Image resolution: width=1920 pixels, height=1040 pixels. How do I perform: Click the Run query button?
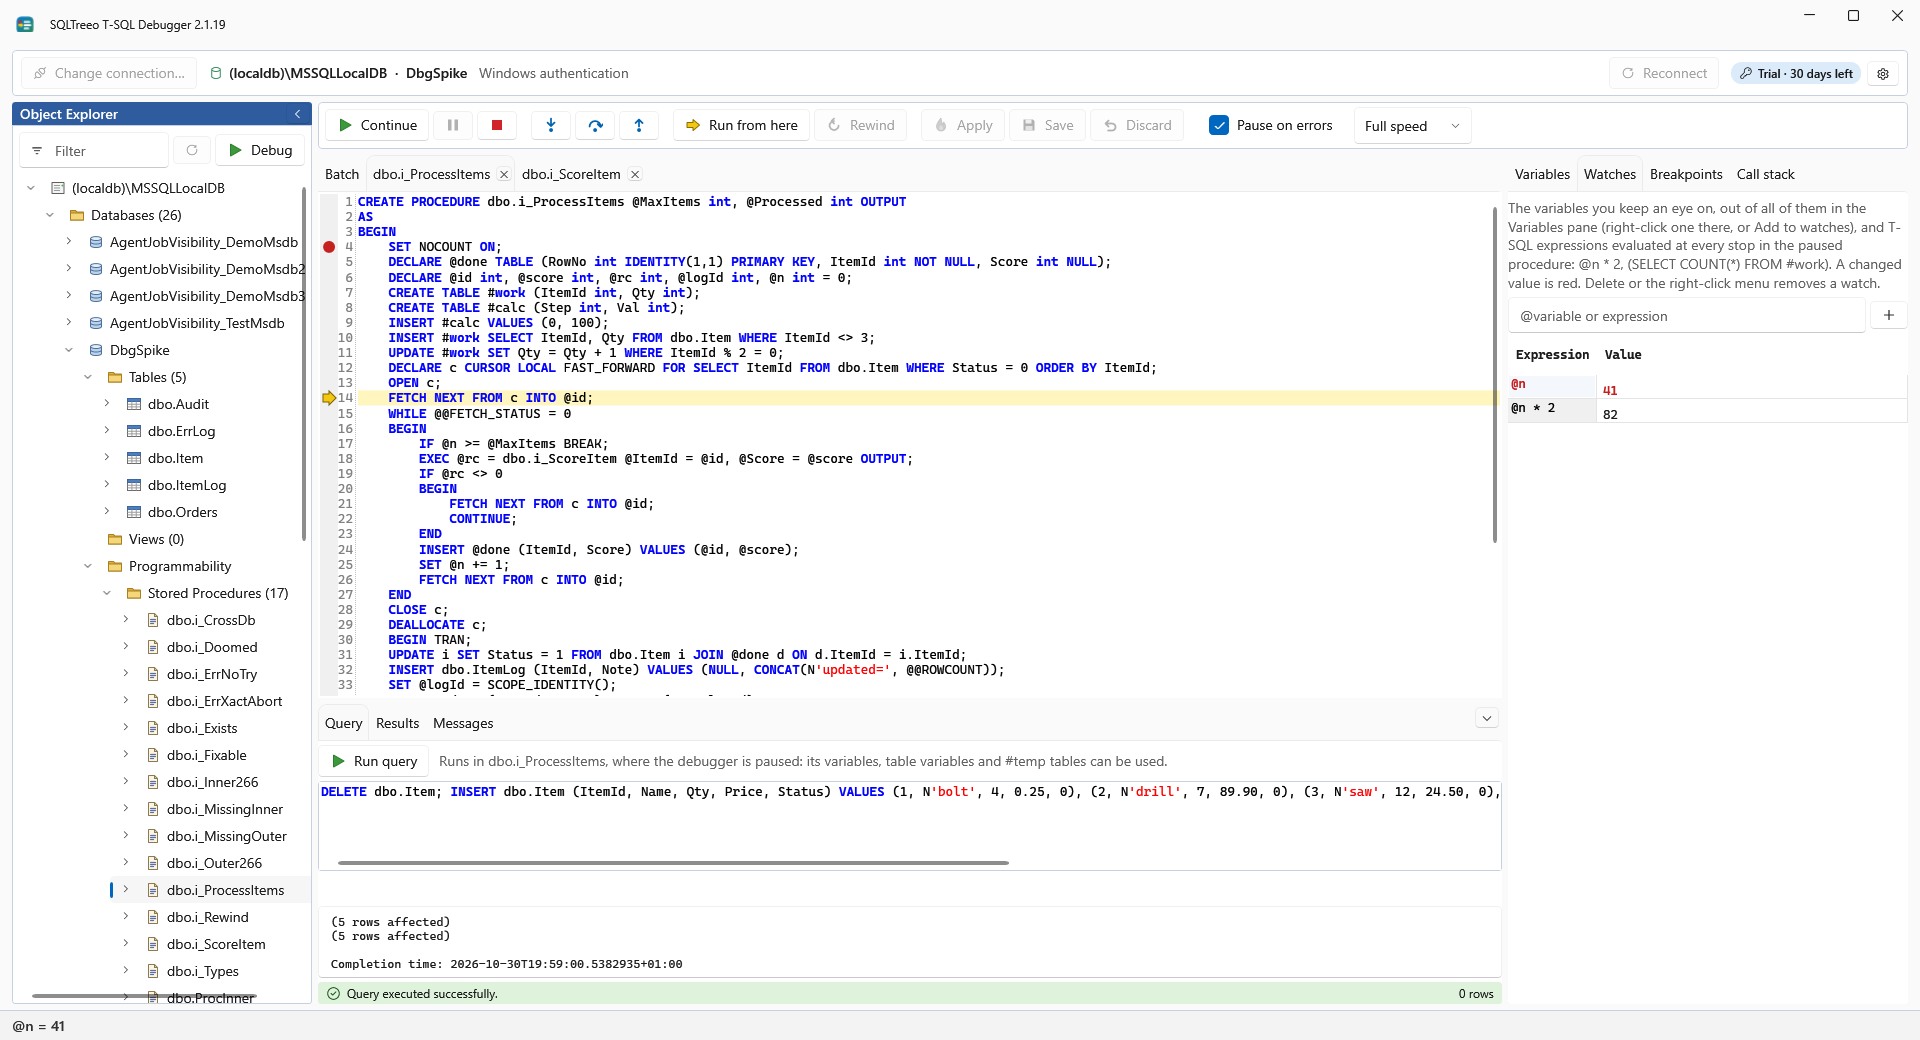point(374,761)
